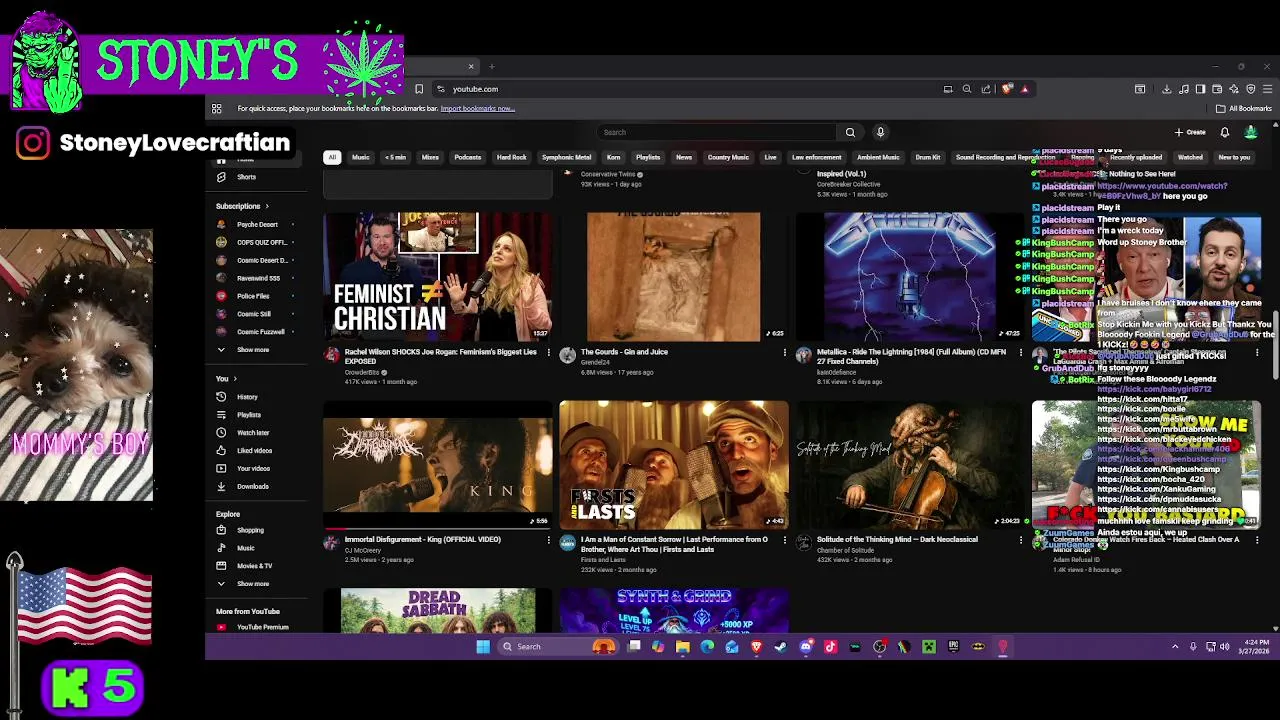Screen dimensions: 1280x720
Task: Click the YouTube search input field
Action: 716,132
